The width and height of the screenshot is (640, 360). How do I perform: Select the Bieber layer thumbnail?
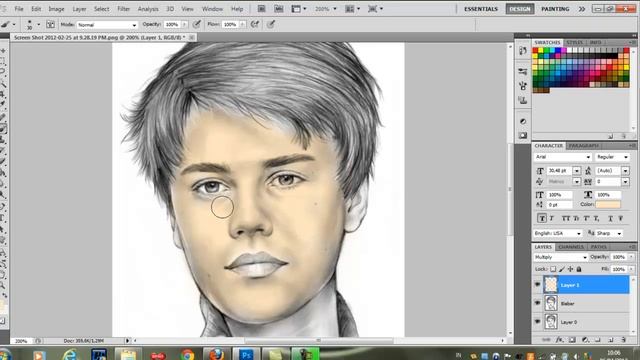pyautogui.click(x=551, y=303)
